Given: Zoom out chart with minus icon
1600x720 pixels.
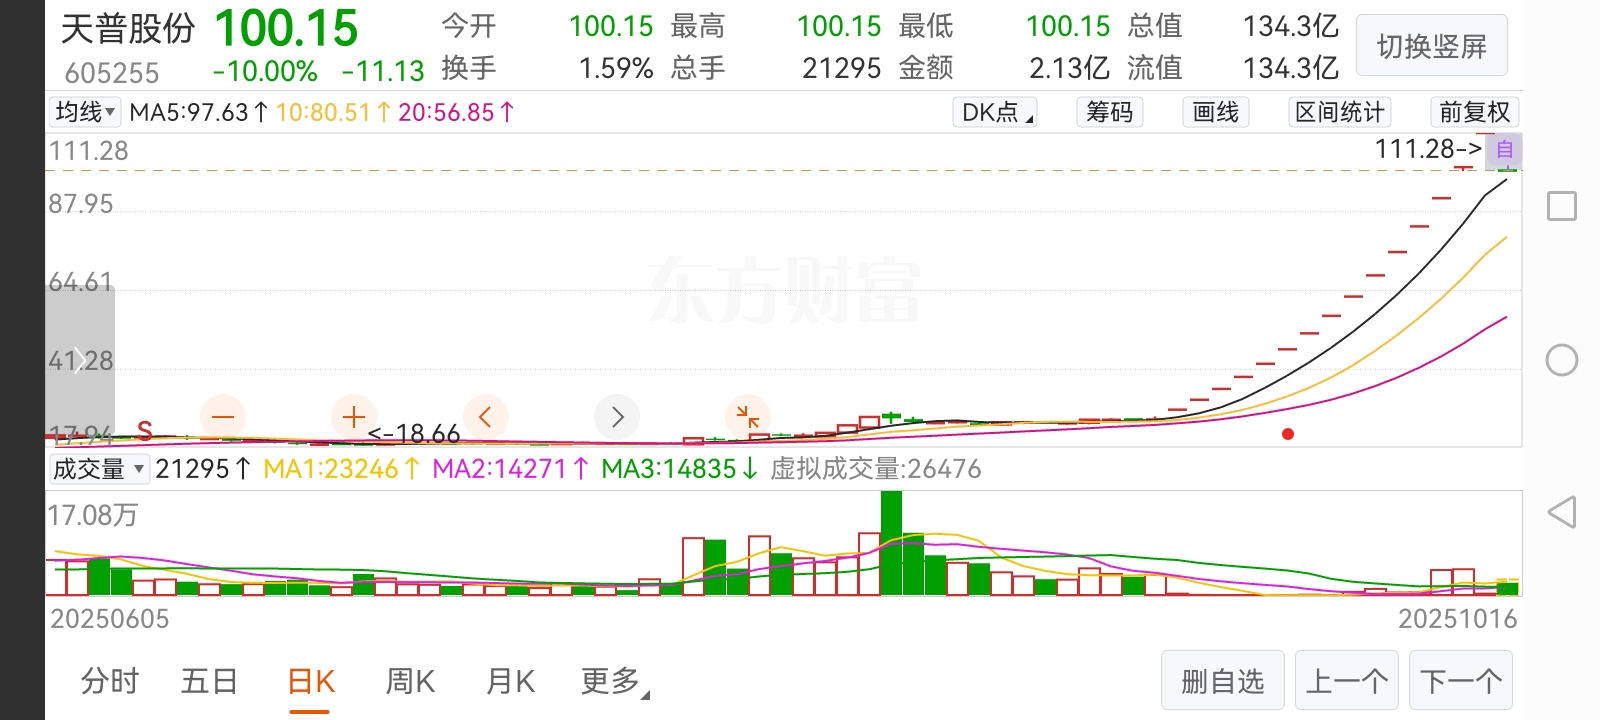Looking at the screenshot, I should pos(223,416).
